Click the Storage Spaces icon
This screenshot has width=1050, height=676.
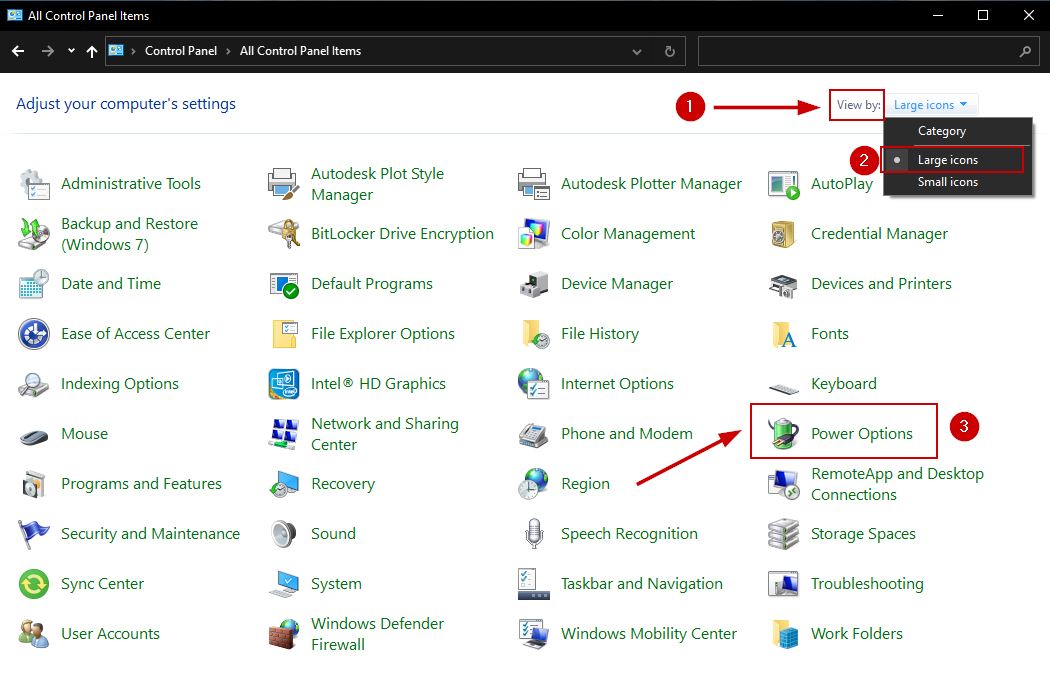784,534
